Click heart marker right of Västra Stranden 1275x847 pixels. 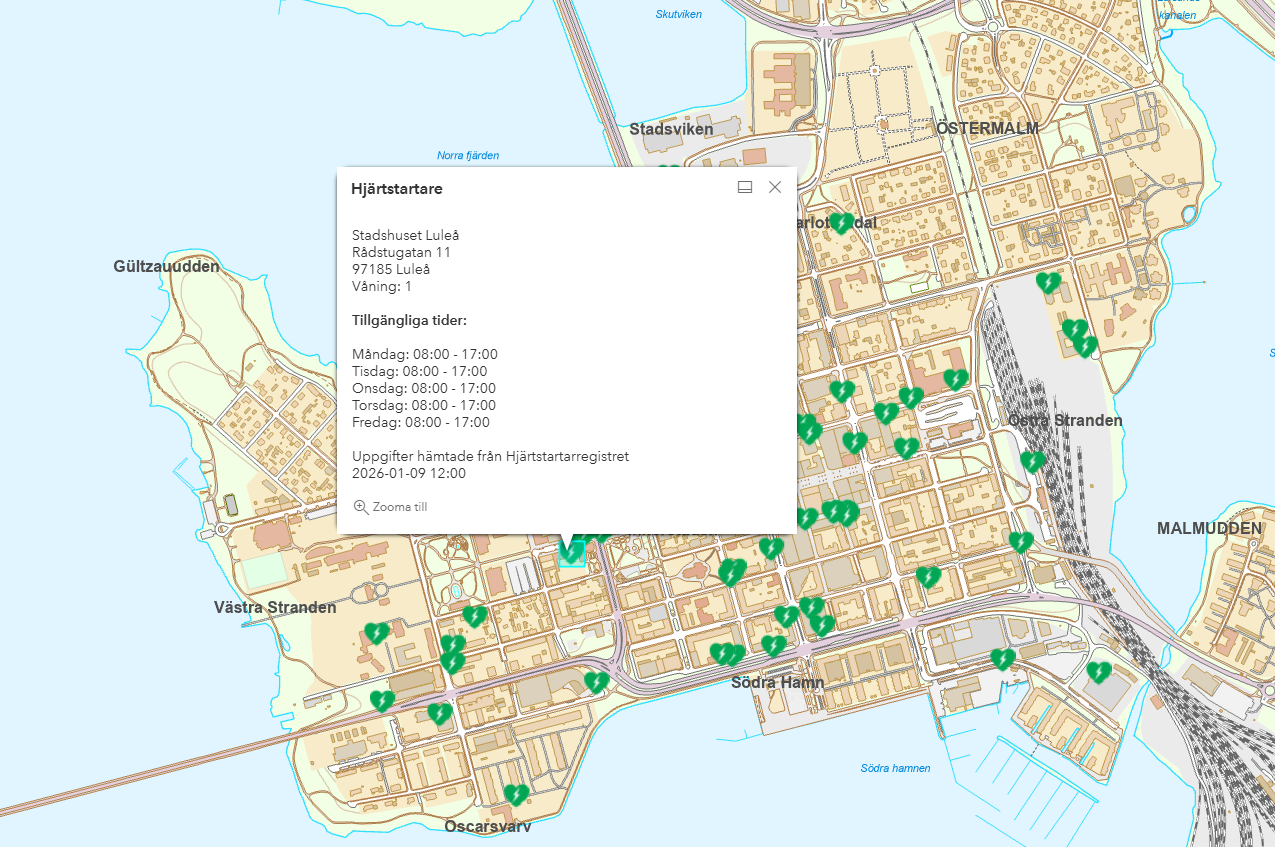[x=376, y=633]
